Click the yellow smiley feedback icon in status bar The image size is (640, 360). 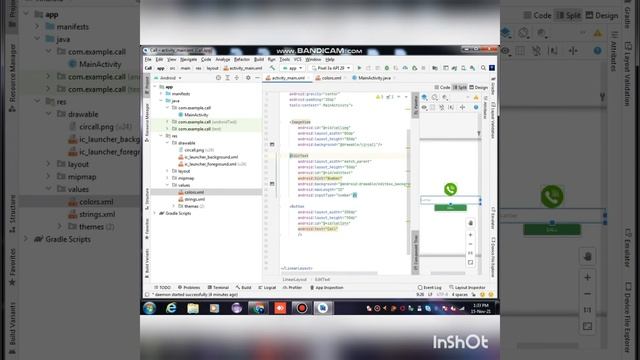483,294
